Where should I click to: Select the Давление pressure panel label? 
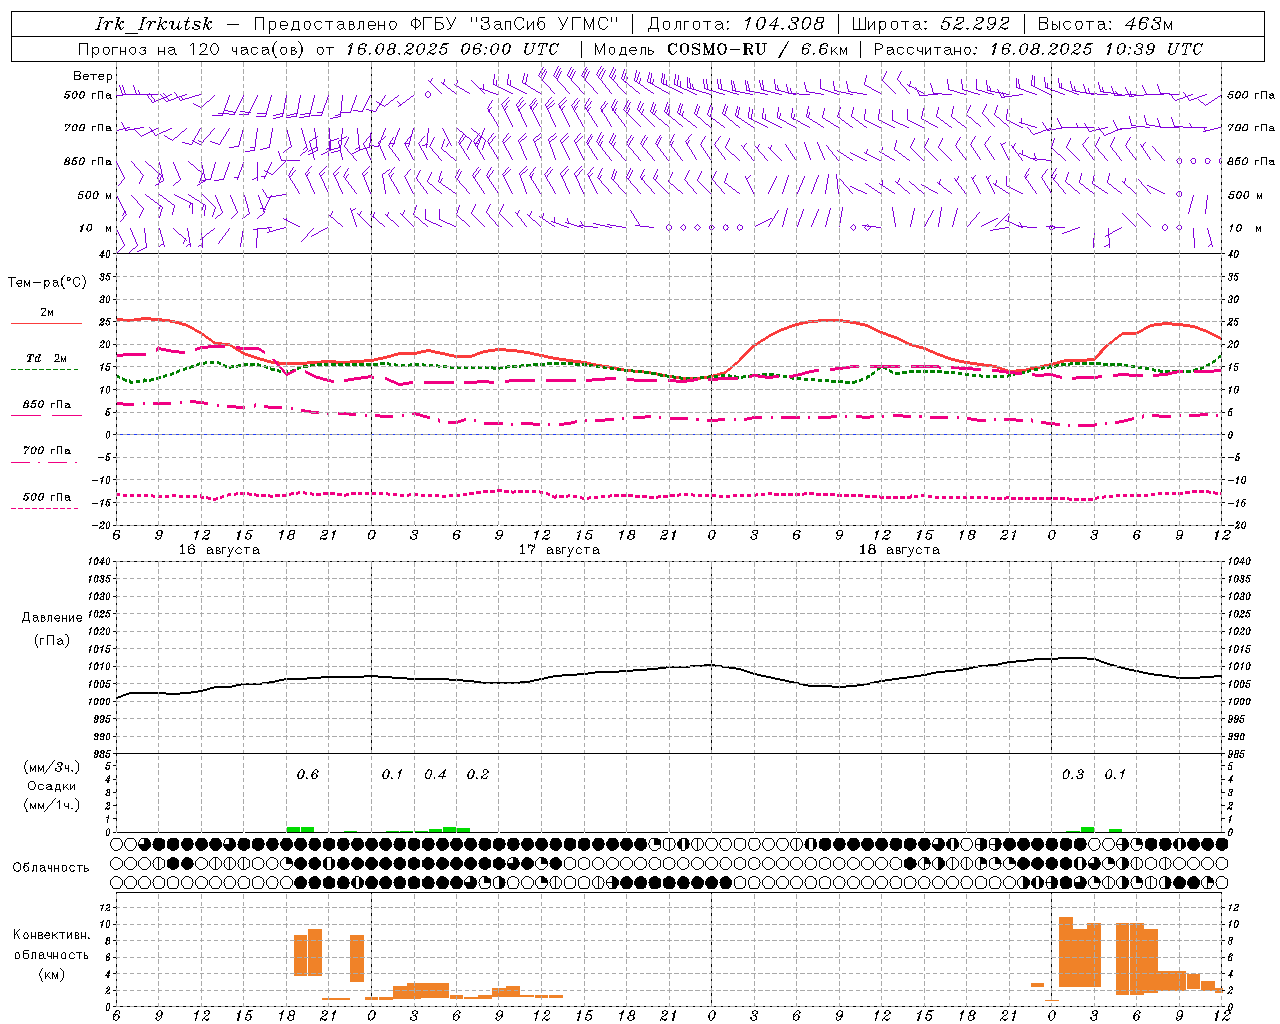point(52,618)
